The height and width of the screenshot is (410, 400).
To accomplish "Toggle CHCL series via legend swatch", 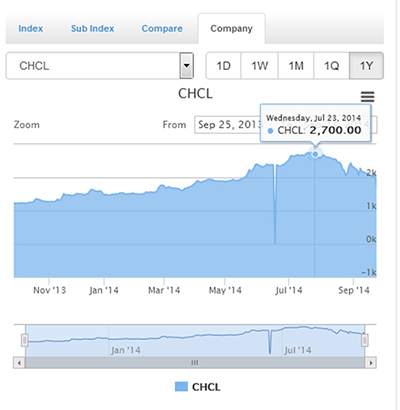I will click(181, 387).
